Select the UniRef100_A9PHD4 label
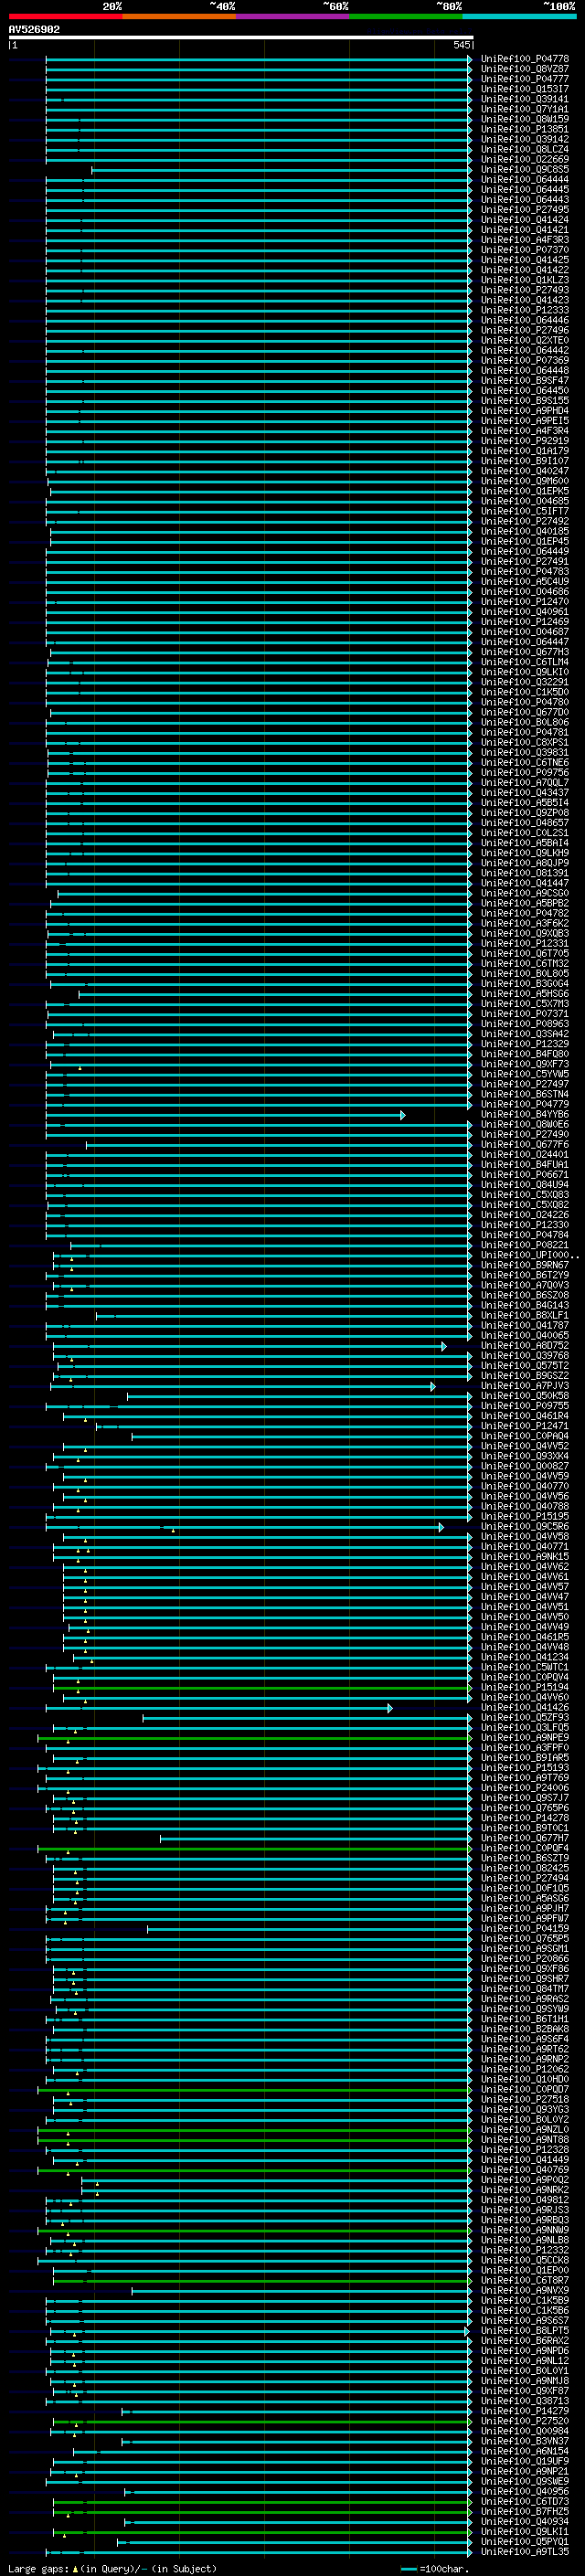This screenshot has height=2576, width=585. click(x=524, y=411)
